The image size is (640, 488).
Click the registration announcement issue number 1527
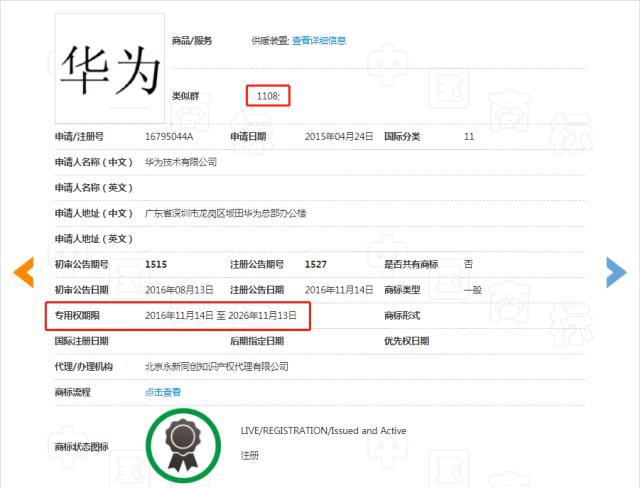tap(316, 264)
